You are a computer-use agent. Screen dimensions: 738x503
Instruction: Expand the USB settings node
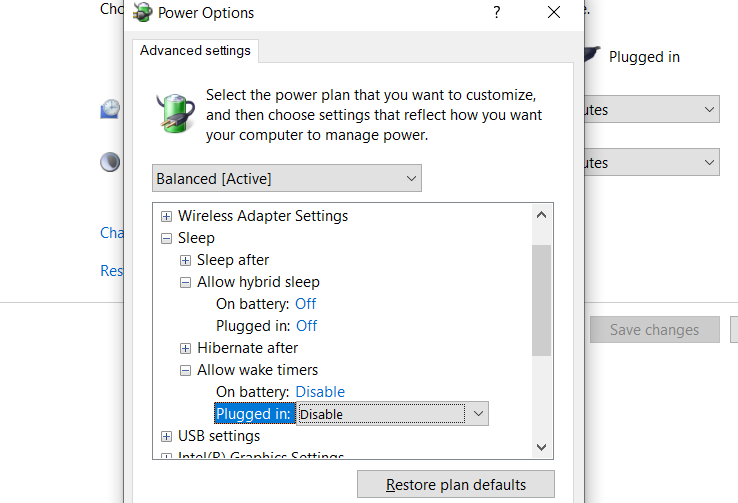click(x=166, y=437)
